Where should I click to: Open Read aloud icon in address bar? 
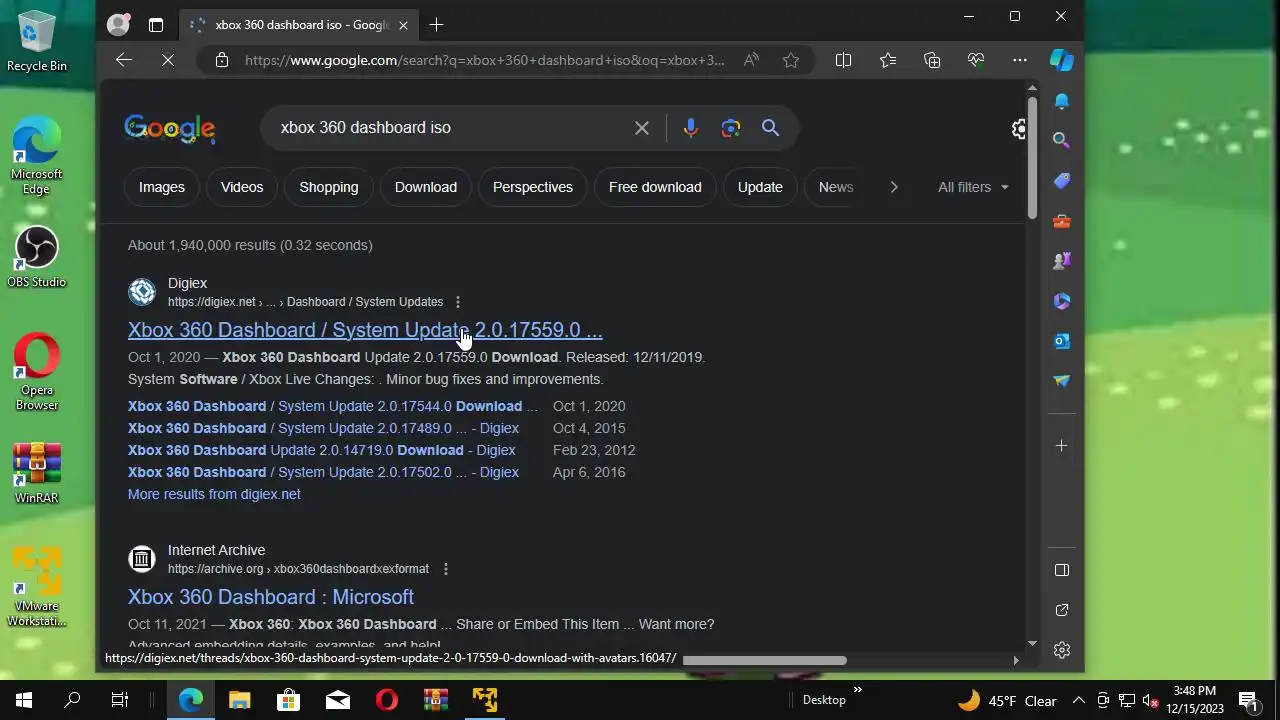(x=751, y=60)
